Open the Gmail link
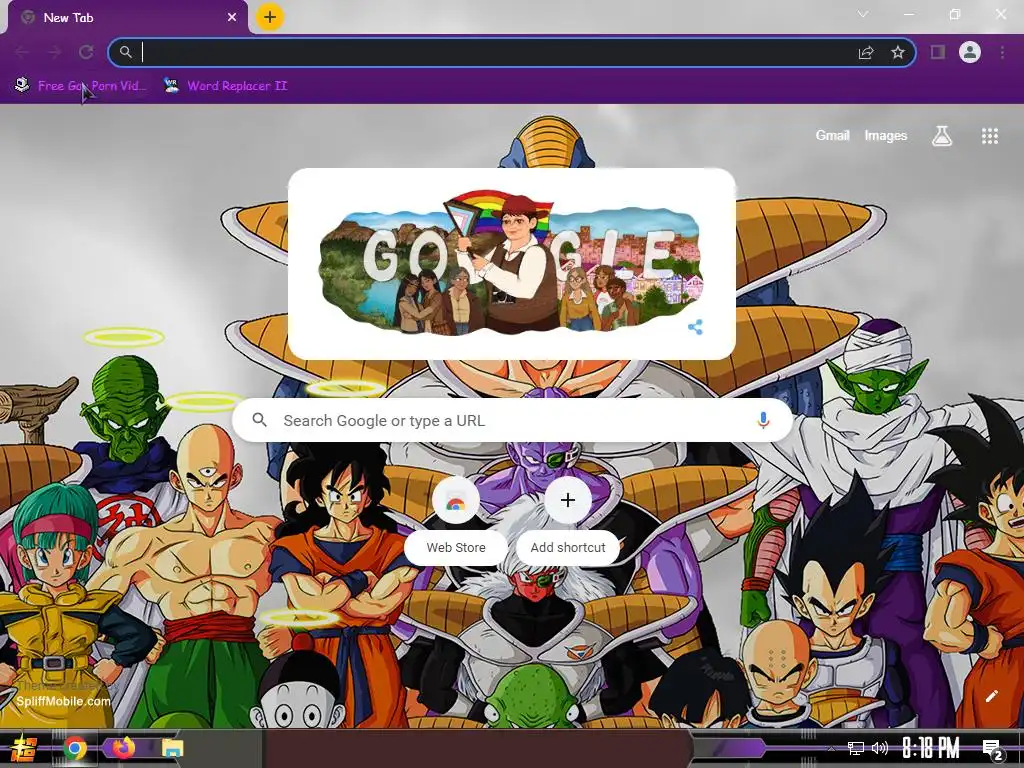 [833, 135]
